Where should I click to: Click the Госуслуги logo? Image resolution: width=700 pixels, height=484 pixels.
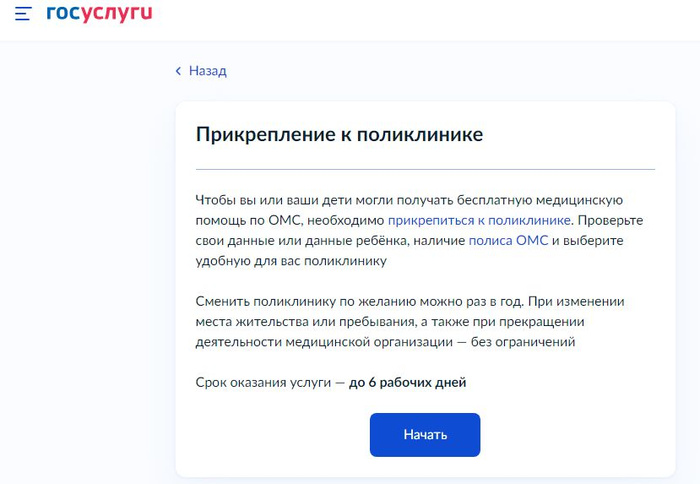[99, 15]
